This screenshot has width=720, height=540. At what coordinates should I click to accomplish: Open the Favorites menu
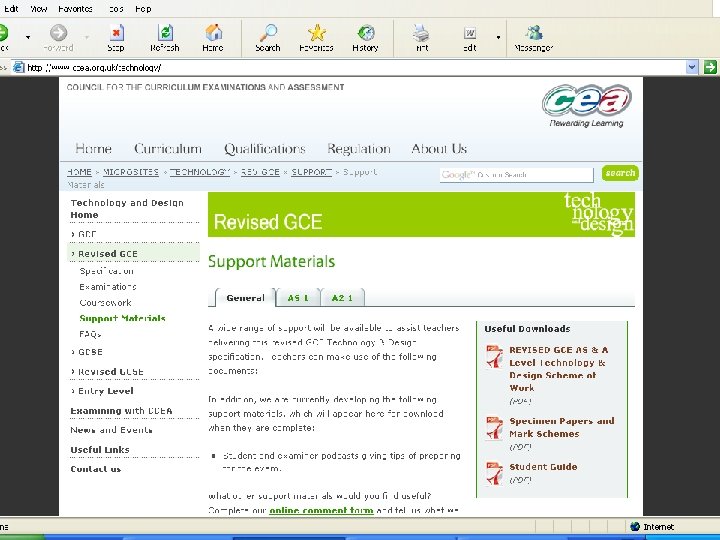click(x=75, y=9)
